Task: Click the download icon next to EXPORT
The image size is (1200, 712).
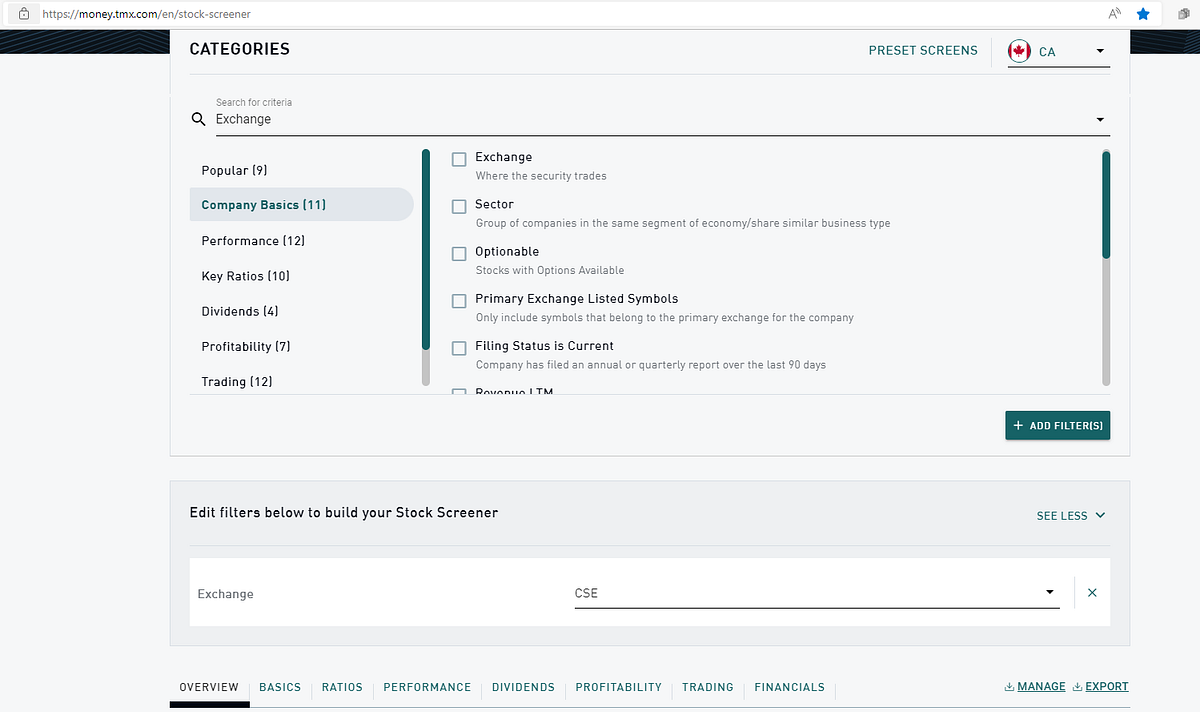Action: point(1079,686)
